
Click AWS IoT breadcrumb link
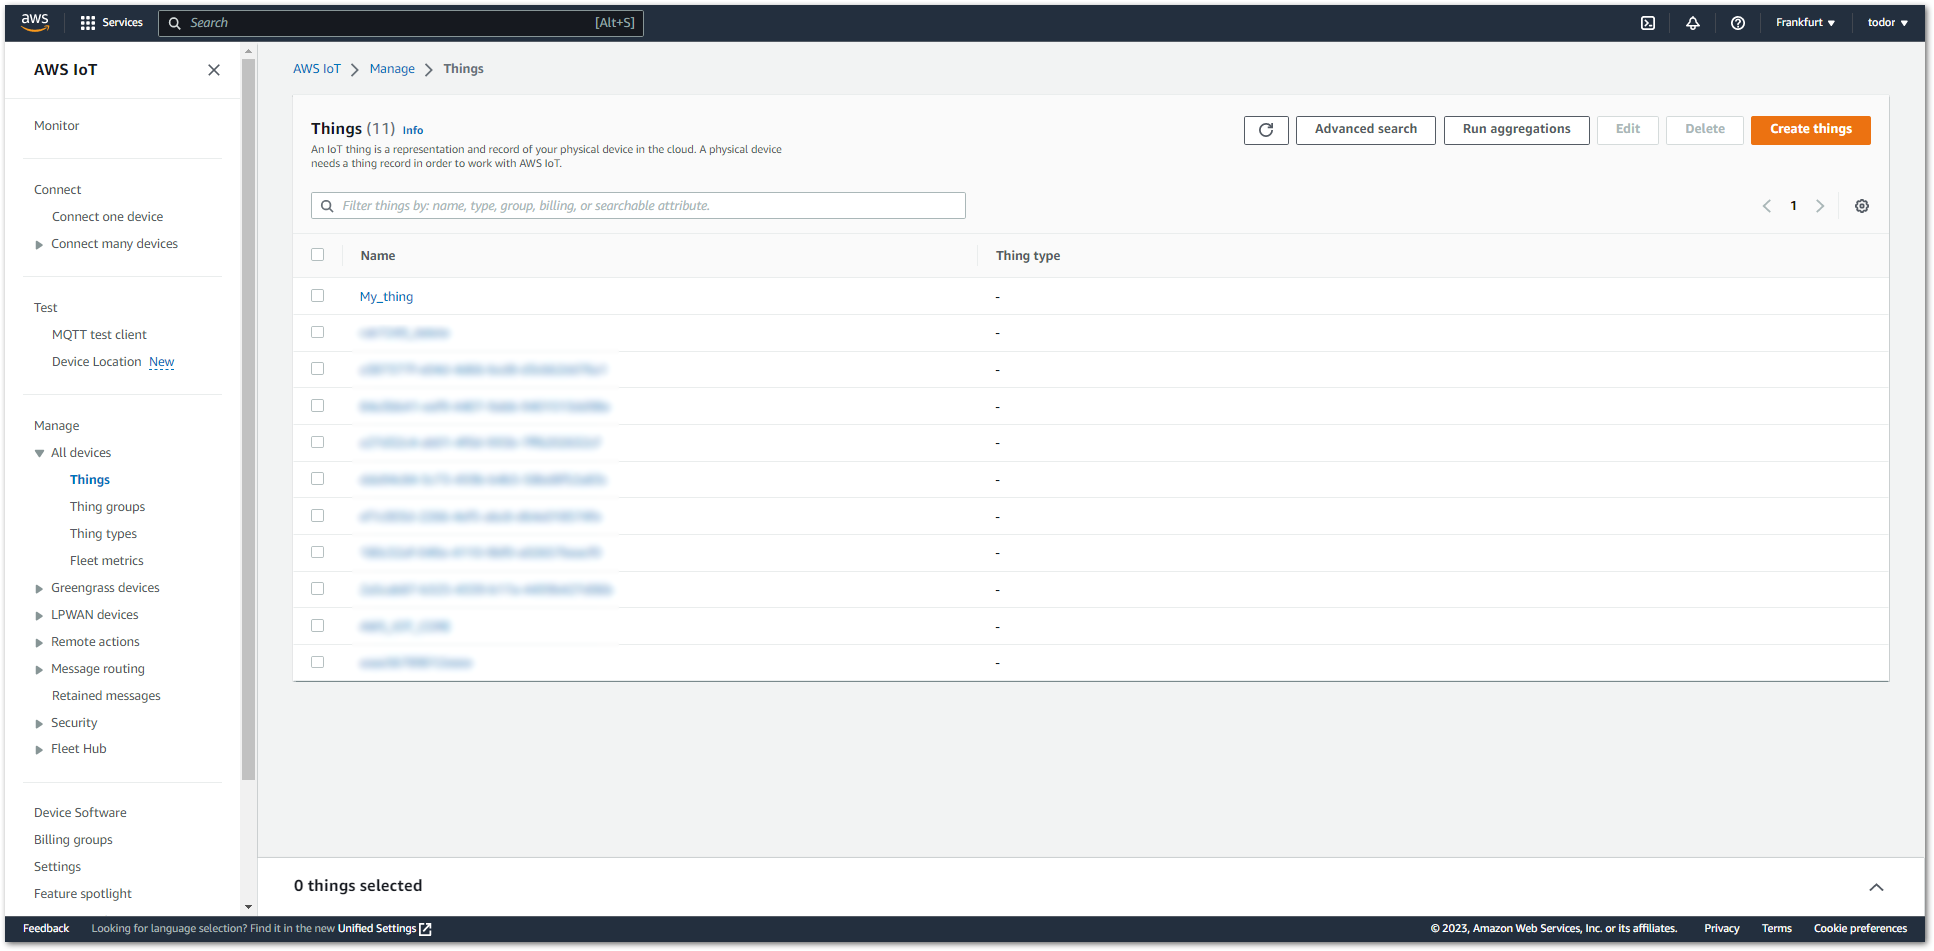click(x=317, y=69)
